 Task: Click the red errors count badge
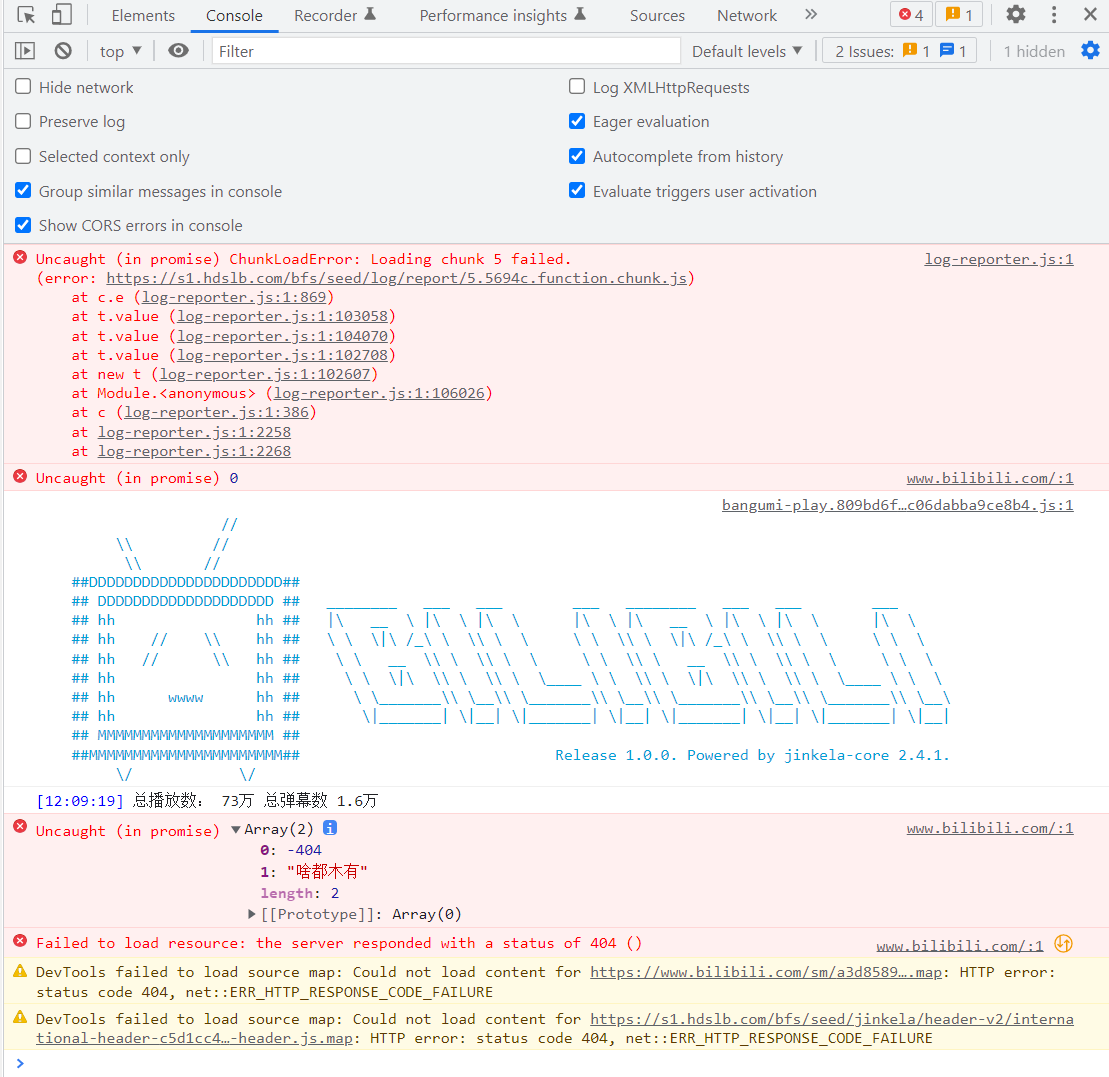click(x=911, y=14)
